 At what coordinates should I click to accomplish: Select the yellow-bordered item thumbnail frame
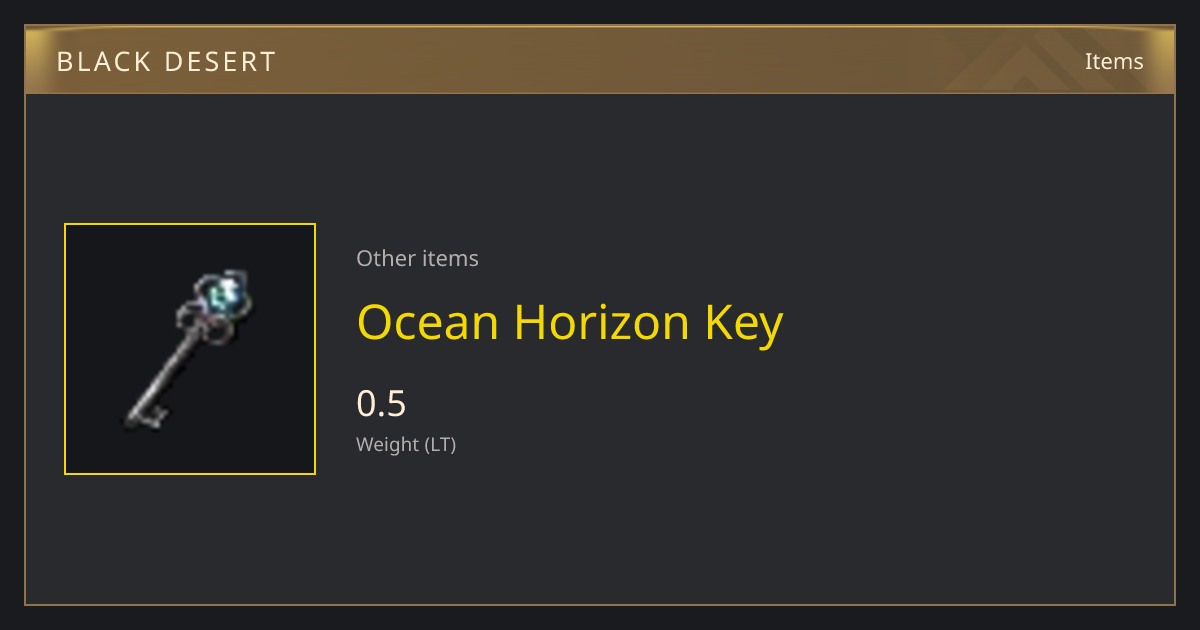[x=190, y=349]
